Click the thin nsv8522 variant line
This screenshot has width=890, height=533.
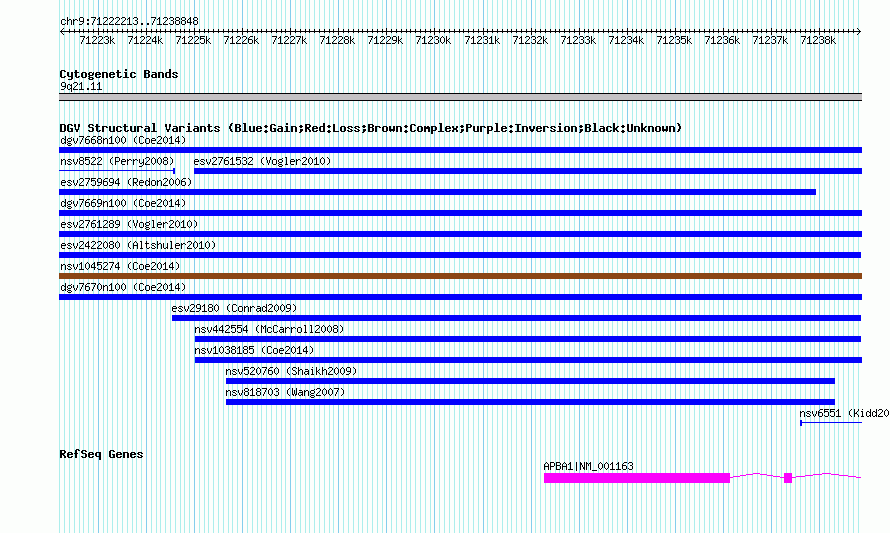117,171
